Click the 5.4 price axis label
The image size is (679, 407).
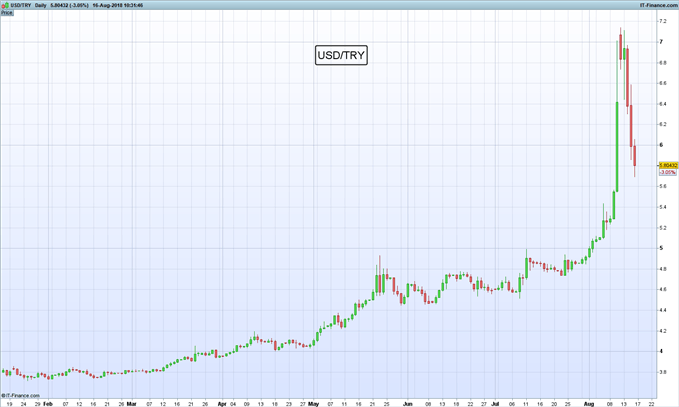point(663,207)
